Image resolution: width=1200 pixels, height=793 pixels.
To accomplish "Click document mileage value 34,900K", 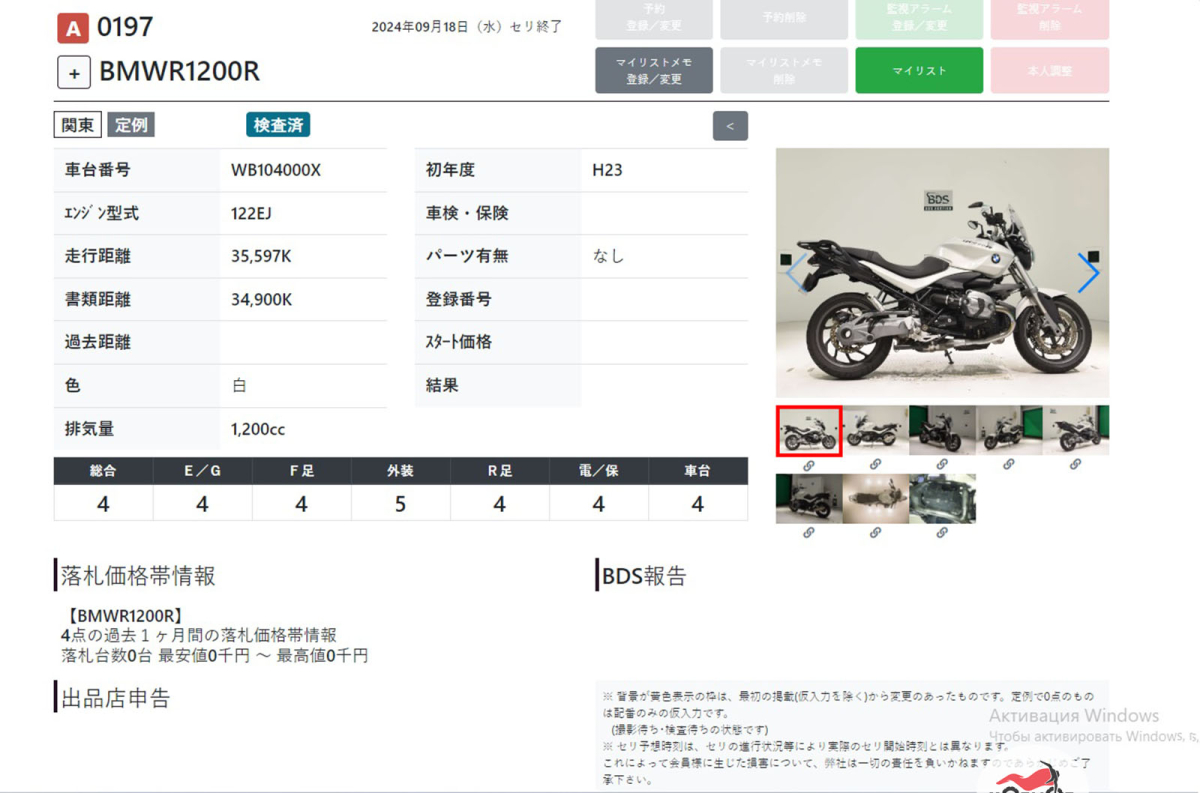I will [262, 299].
